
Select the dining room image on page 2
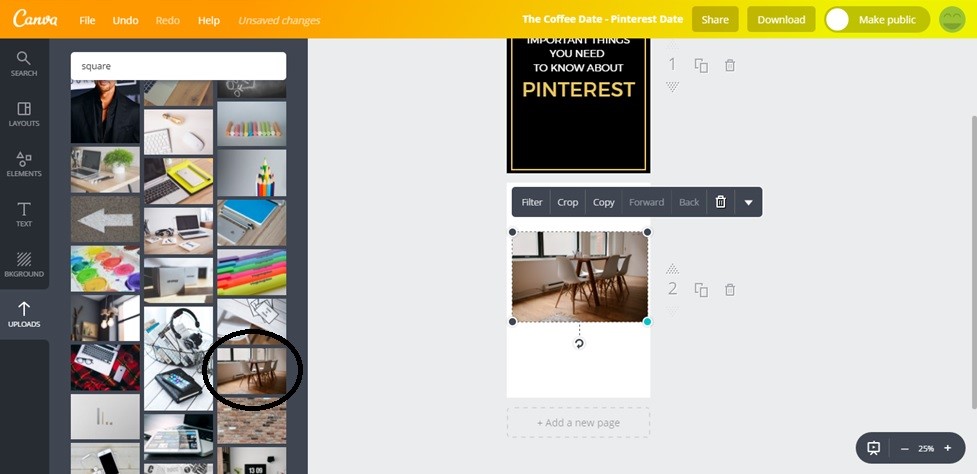point(579,277)
